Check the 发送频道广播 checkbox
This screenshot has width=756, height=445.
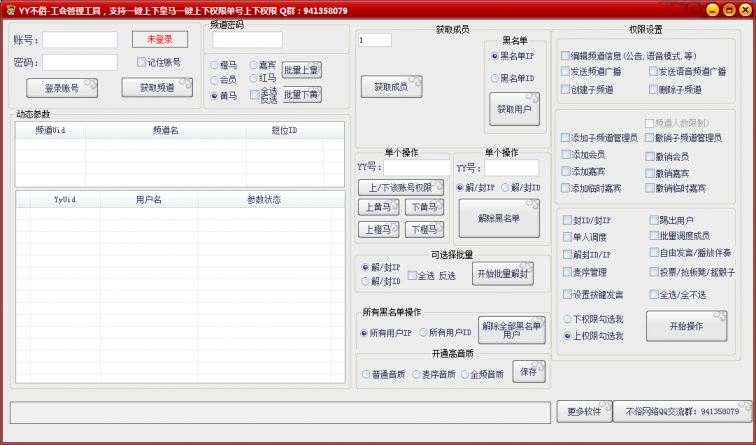point(565,71)
